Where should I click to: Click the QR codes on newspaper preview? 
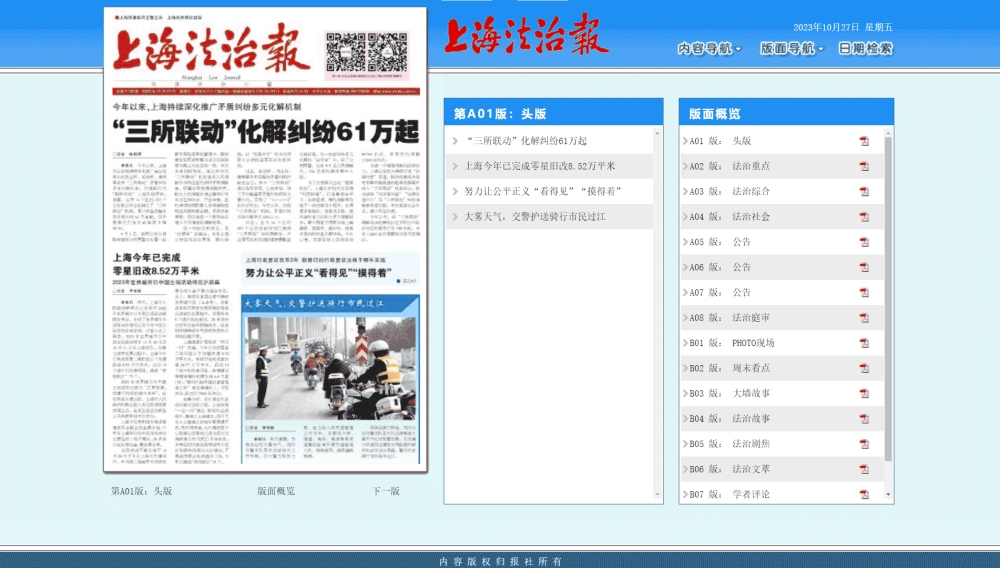pos(367,52)
